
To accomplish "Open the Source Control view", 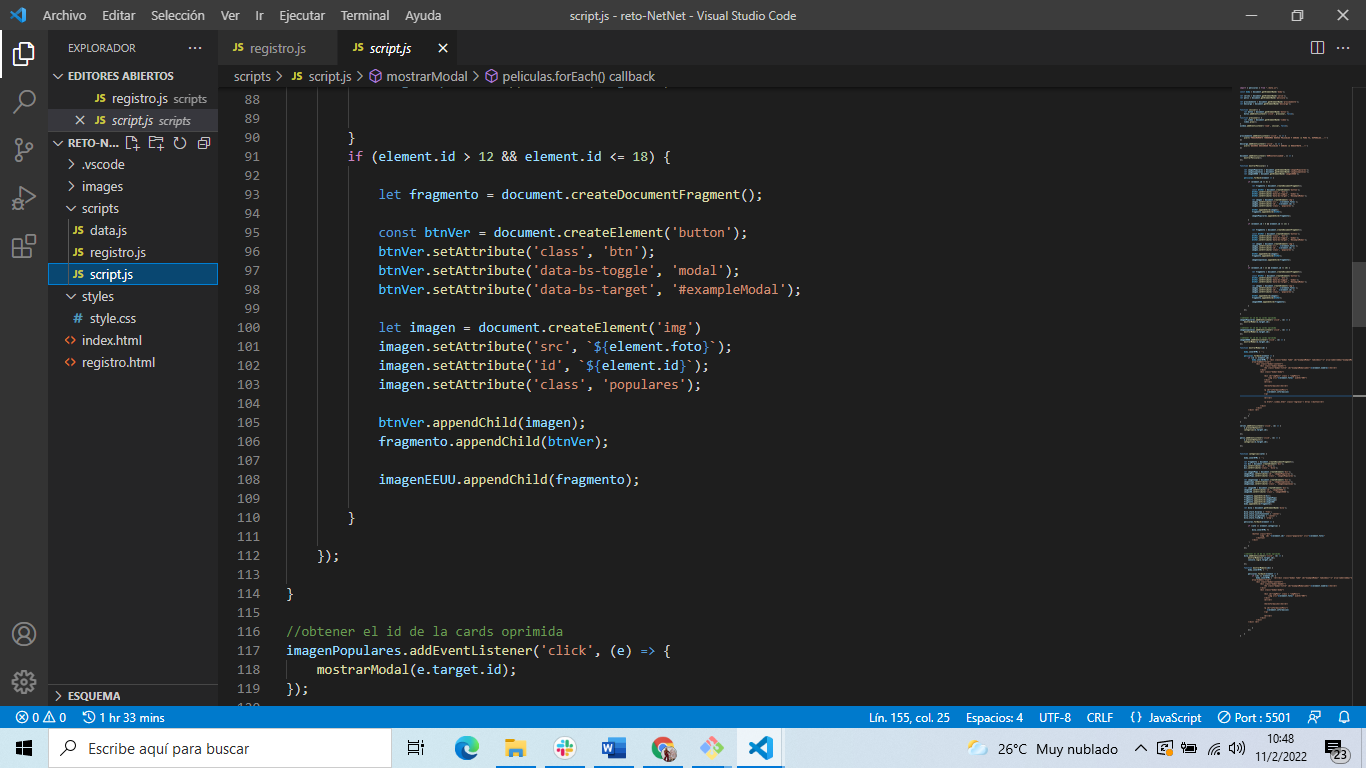I will click(24, 150).
